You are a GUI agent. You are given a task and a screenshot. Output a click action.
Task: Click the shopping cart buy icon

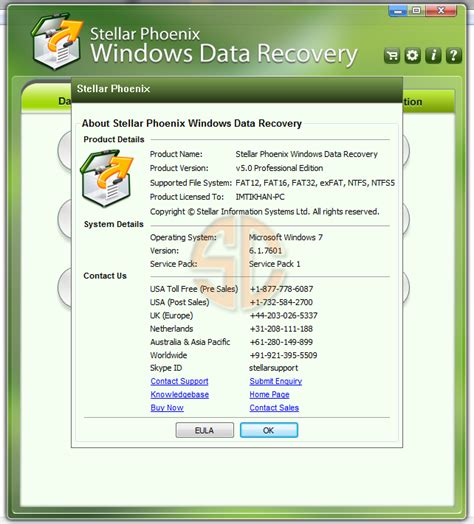392,55
